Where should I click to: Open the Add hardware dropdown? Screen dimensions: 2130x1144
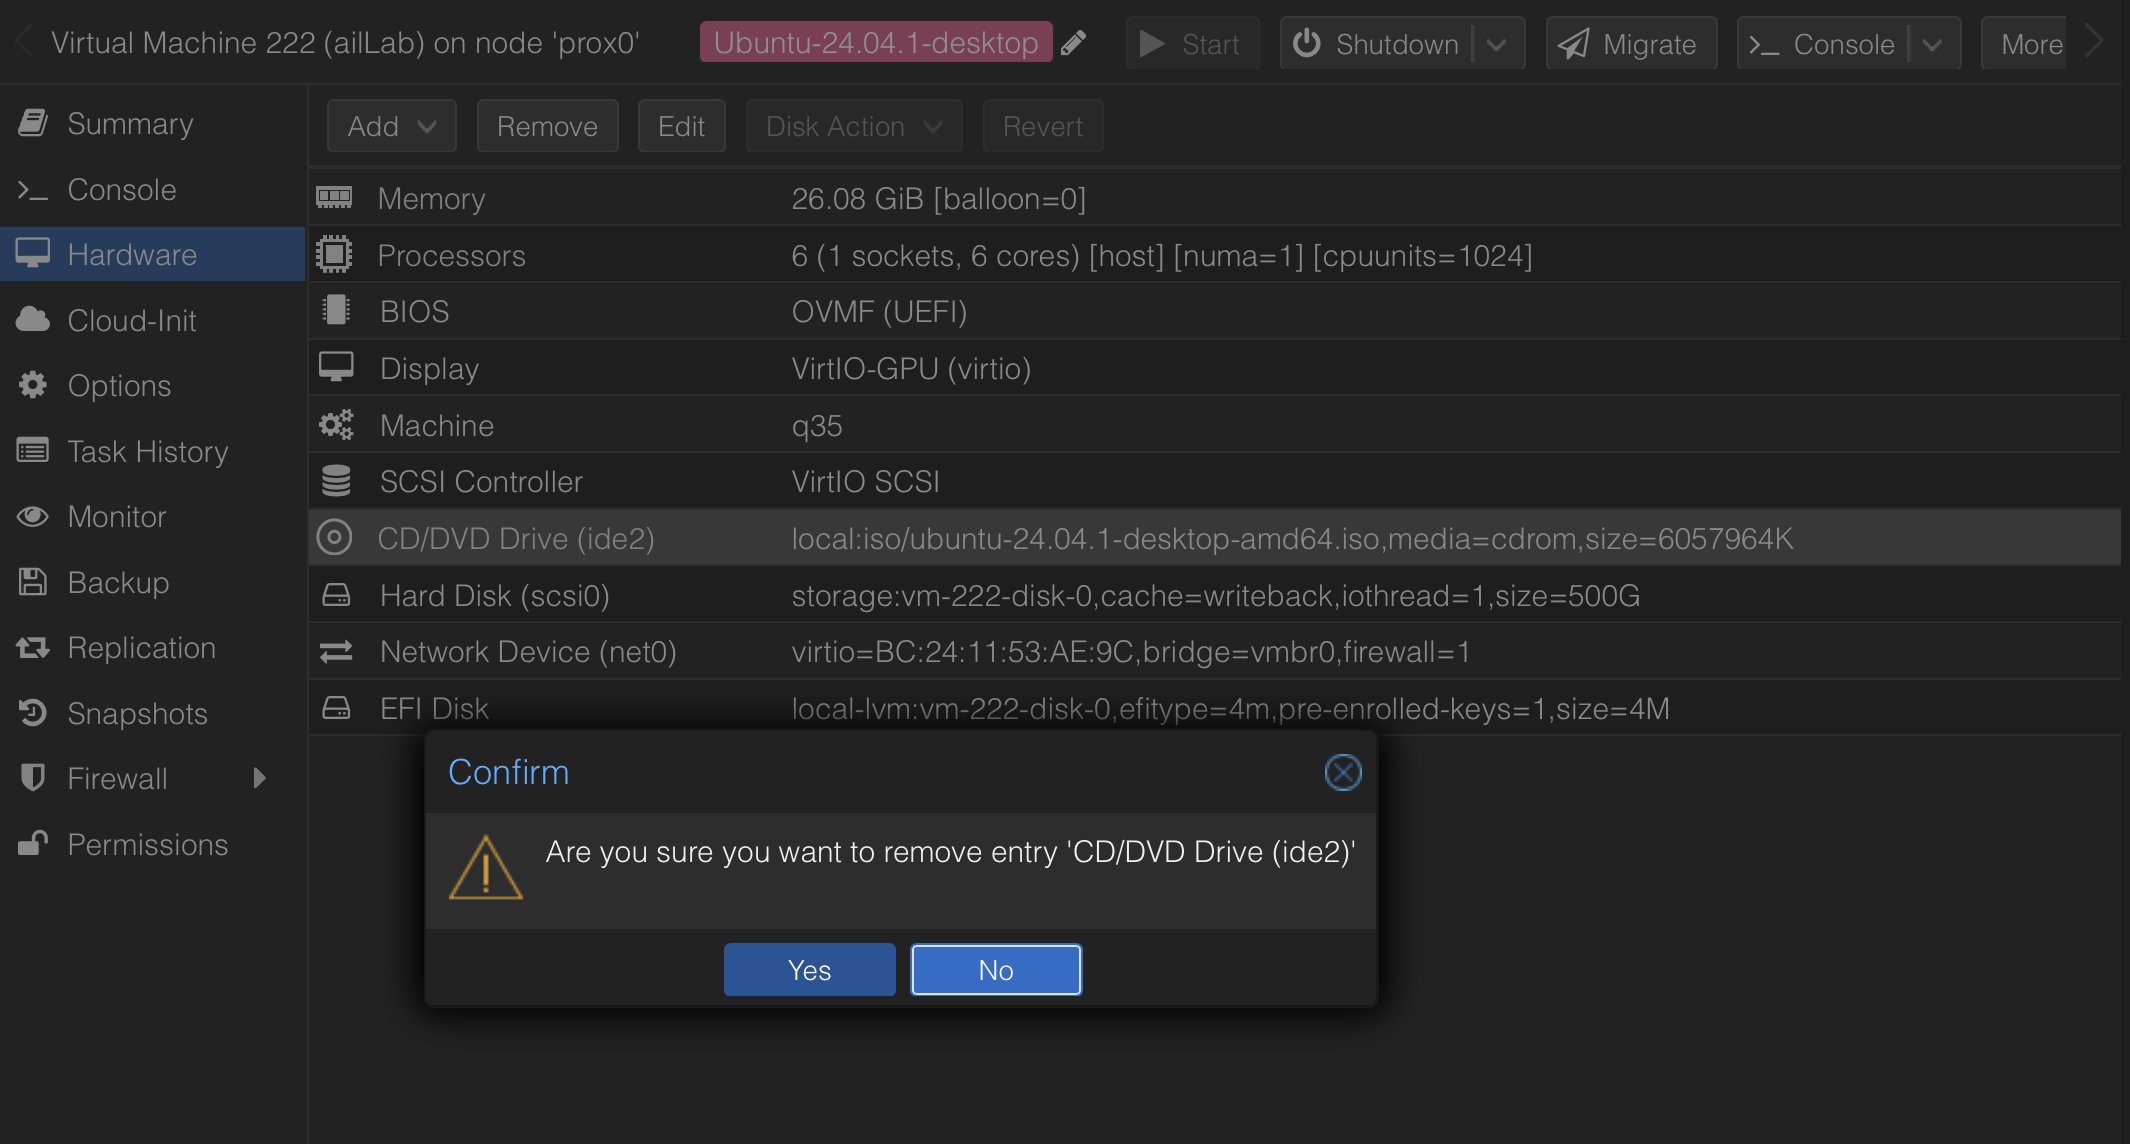pos(391,126)
